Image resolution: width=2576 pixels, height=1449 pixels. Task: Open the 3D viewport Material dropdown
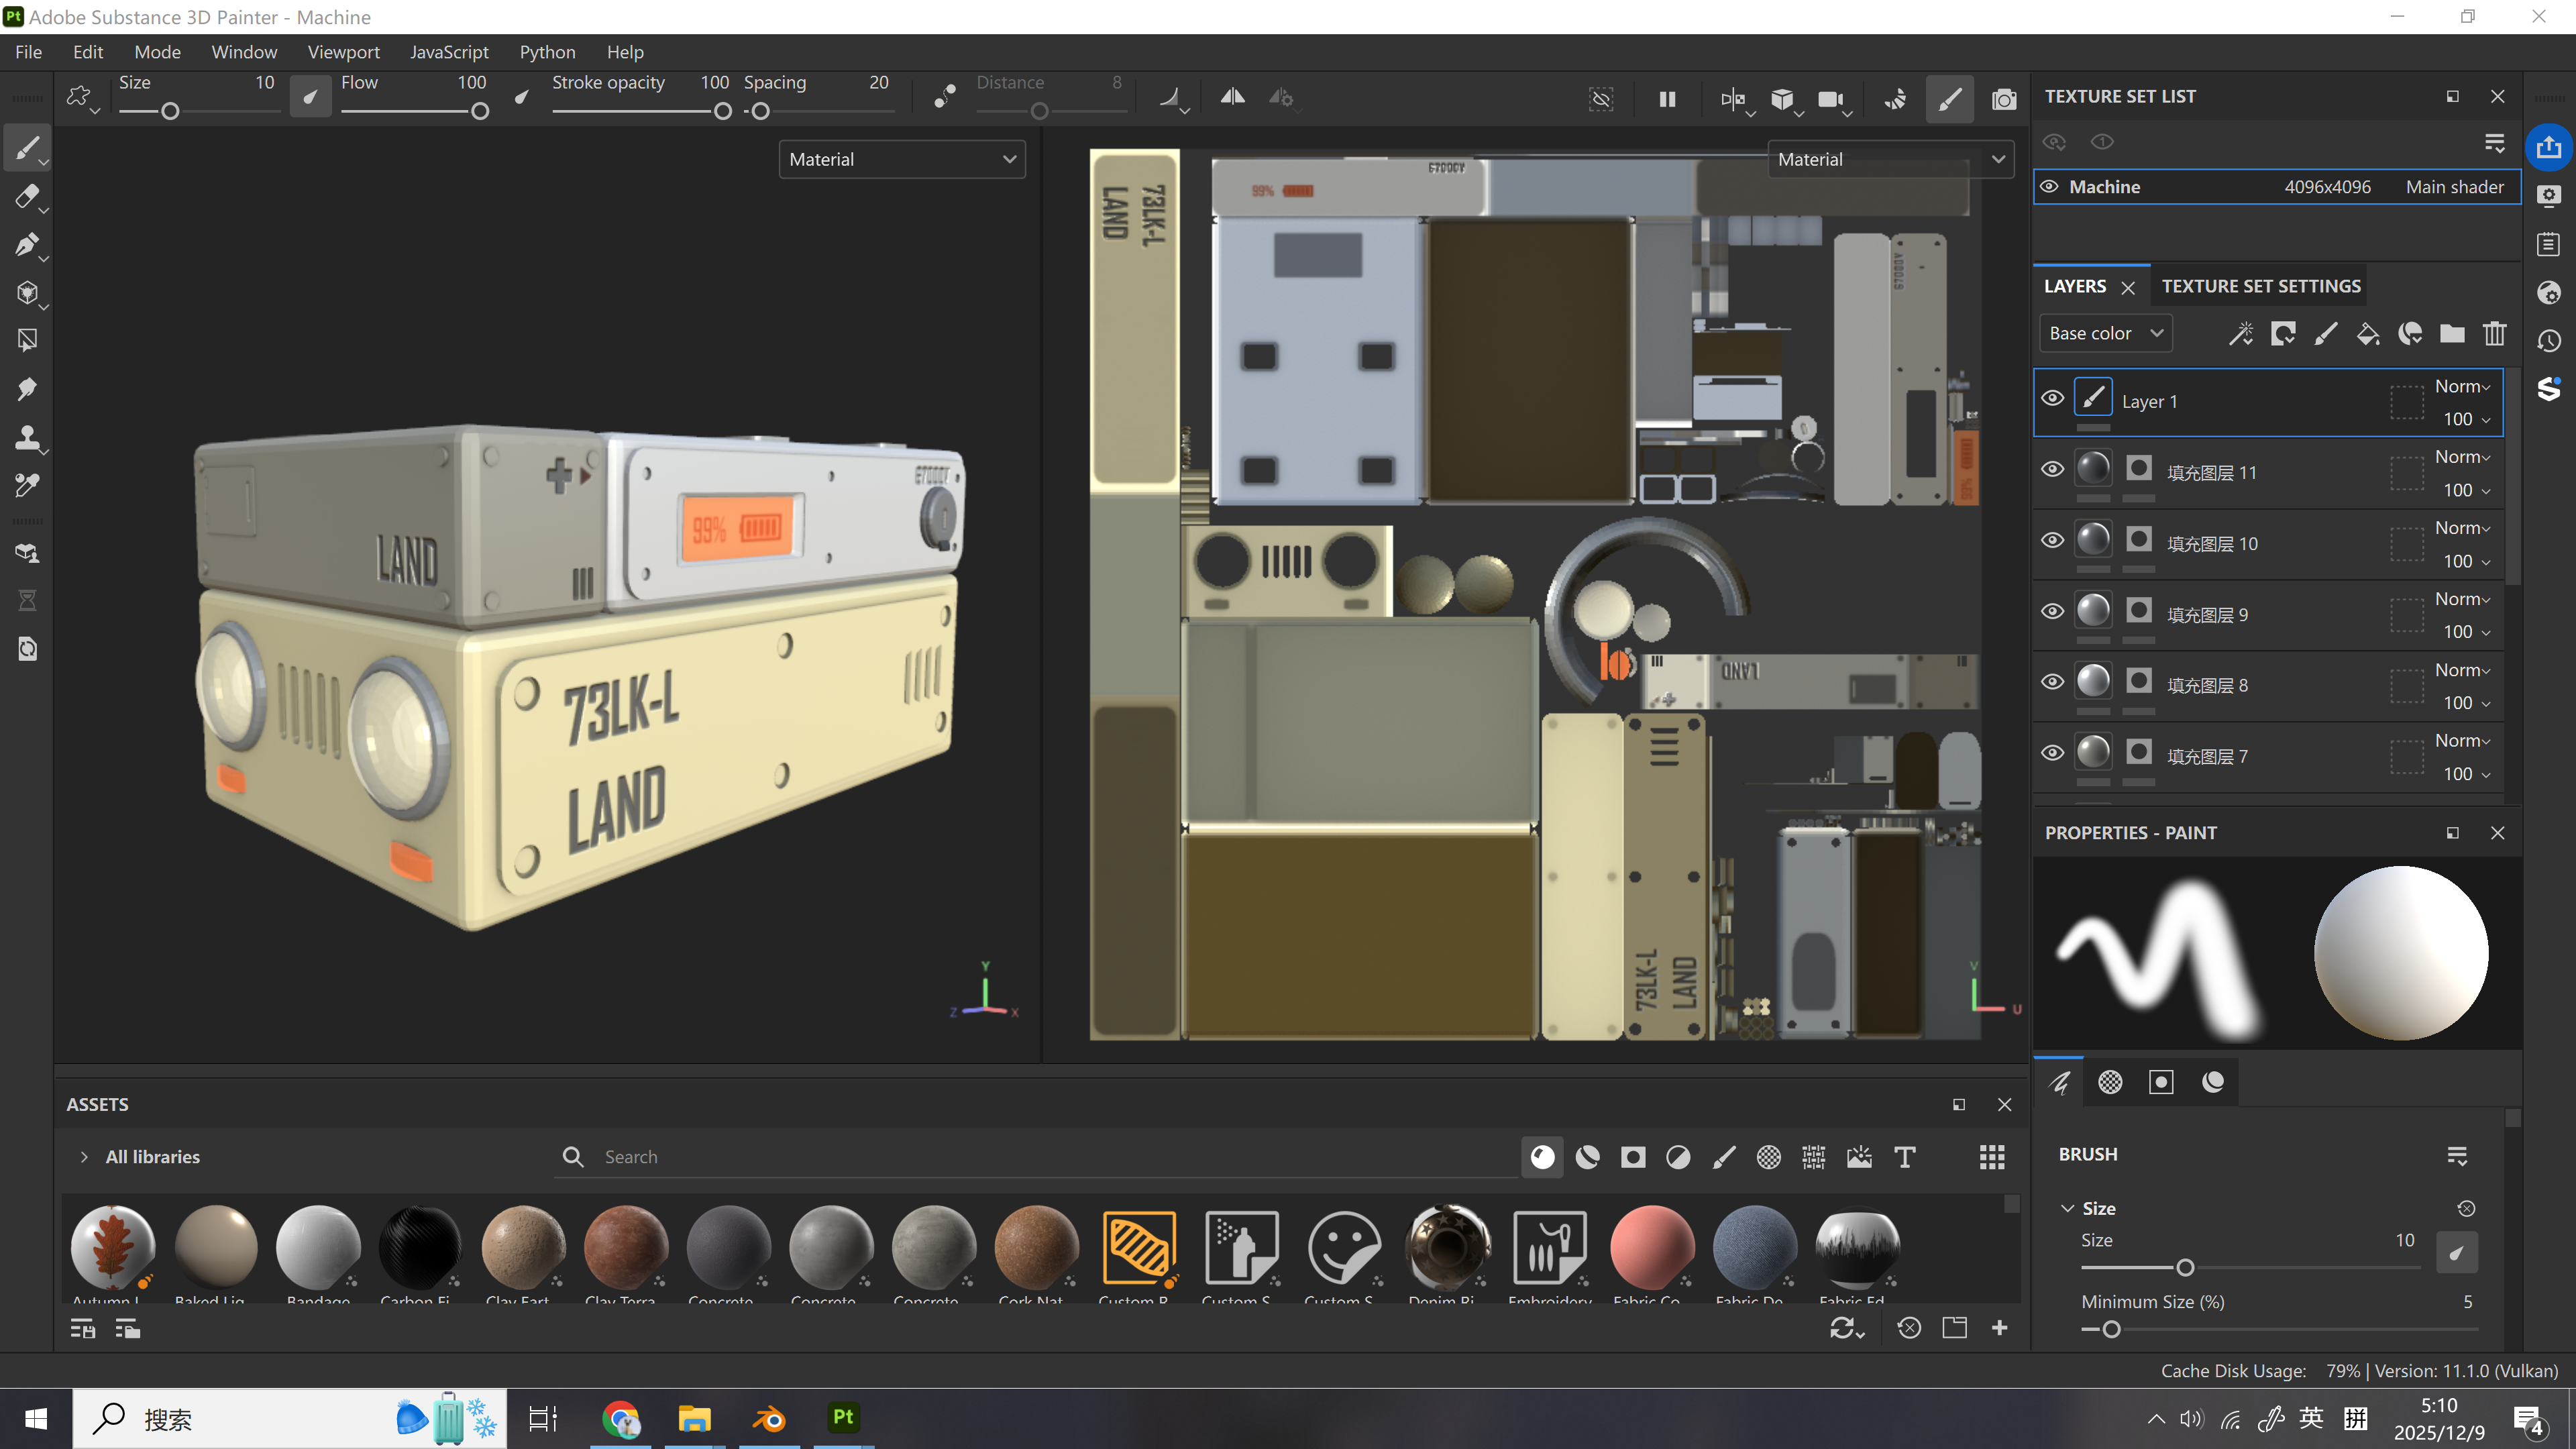tap(901, 160)
